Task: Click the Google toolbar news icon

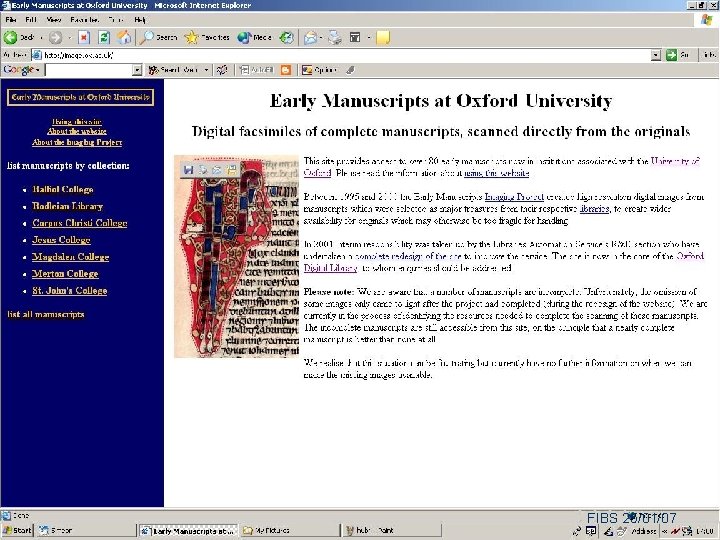Action: (x=222, y=70)
